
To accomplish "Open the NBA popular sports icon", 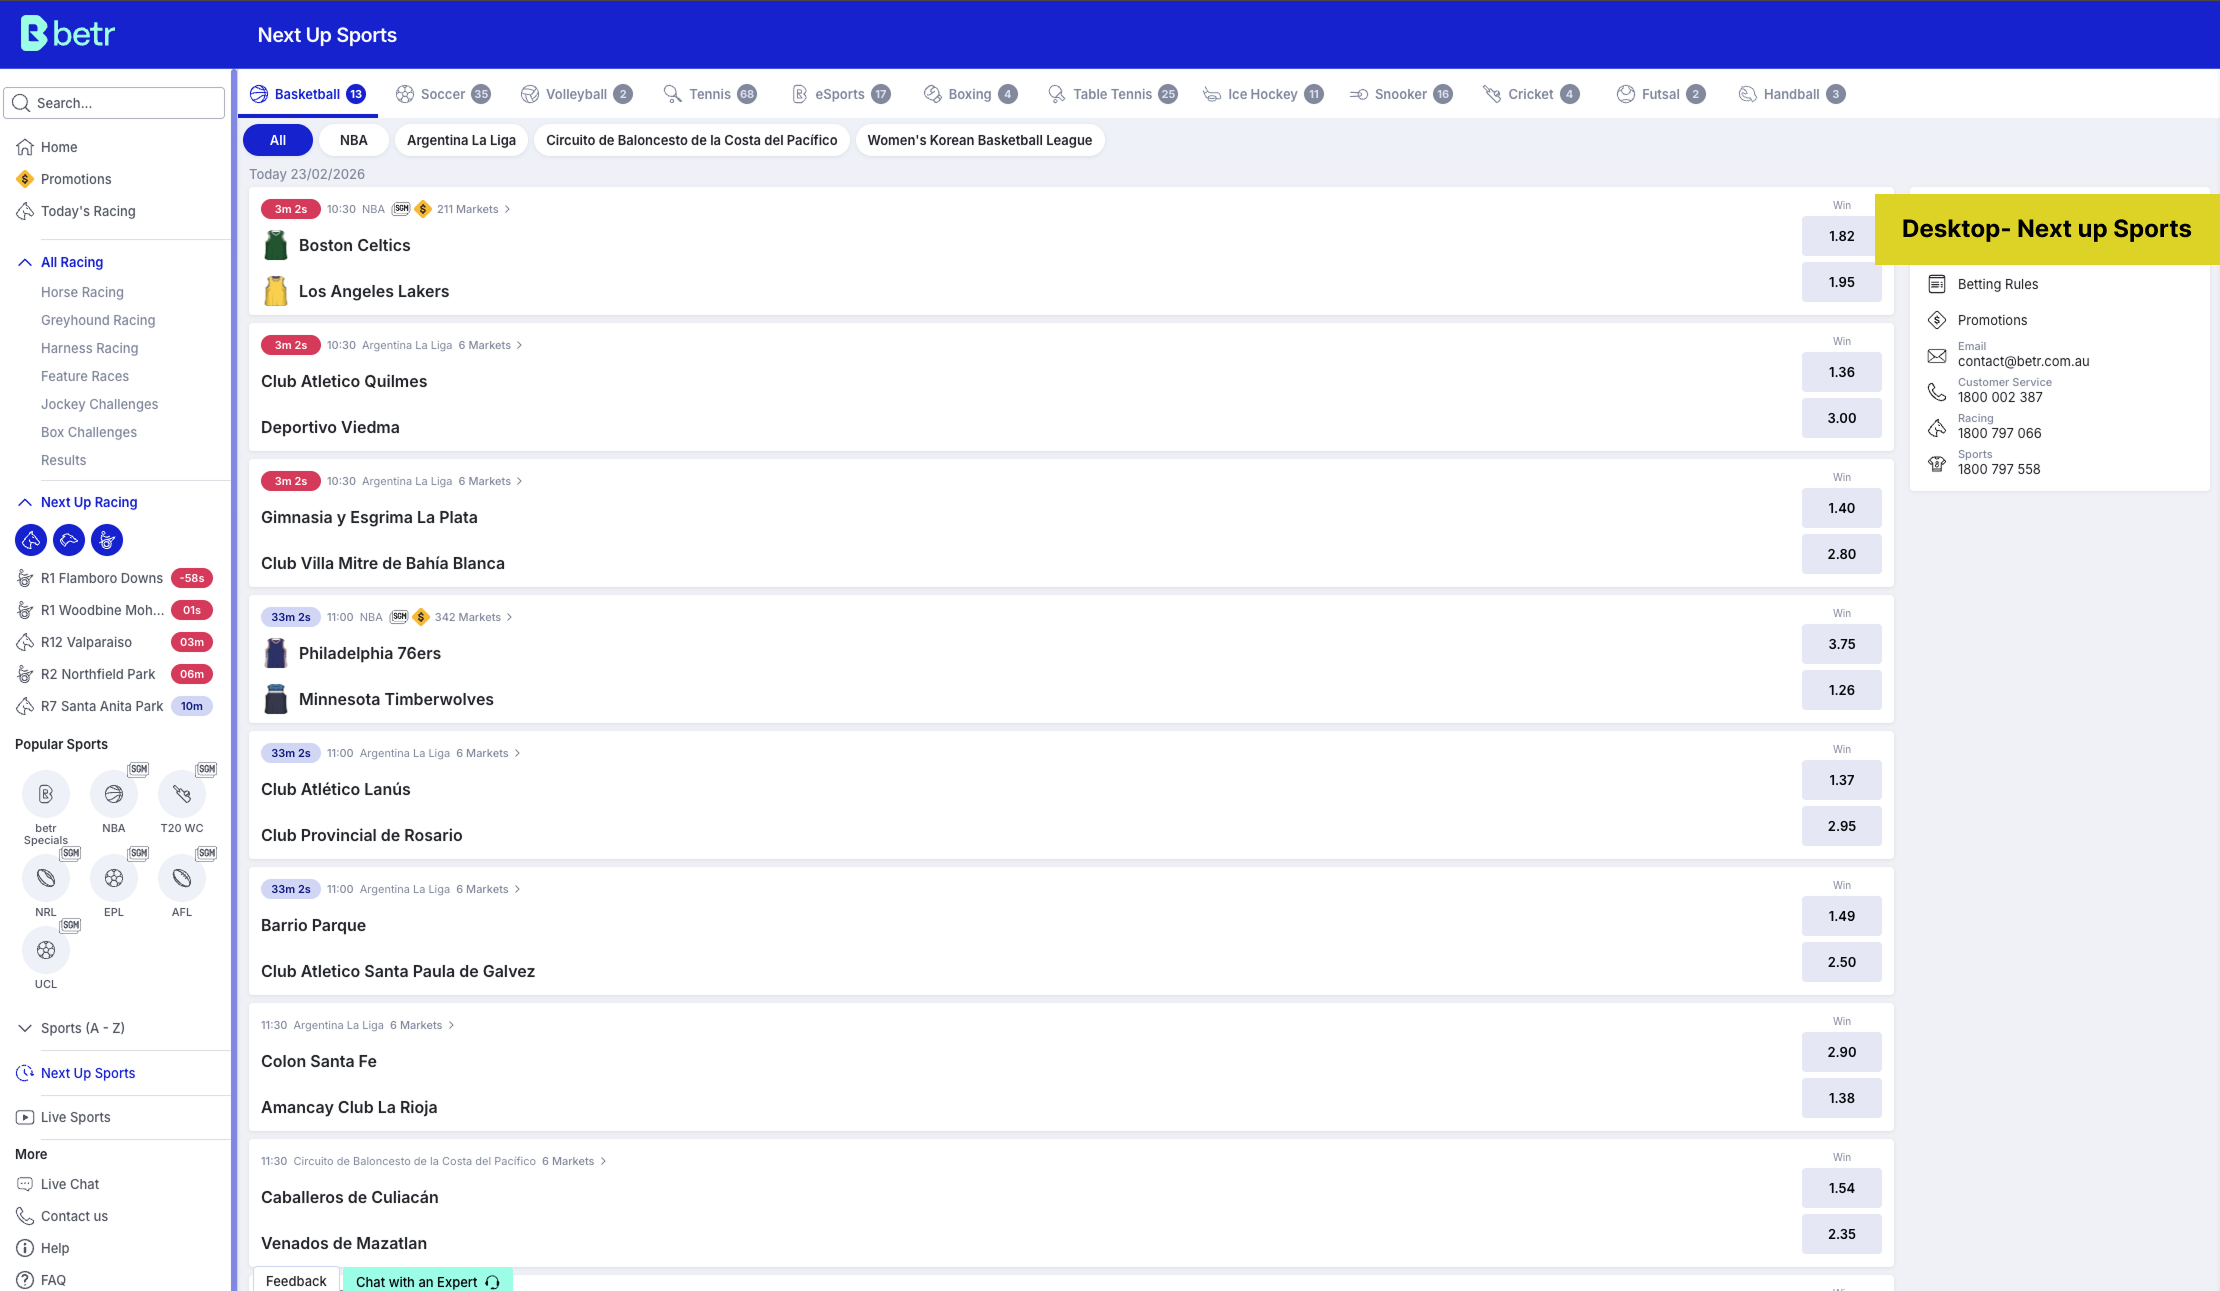I will point(114,794).
